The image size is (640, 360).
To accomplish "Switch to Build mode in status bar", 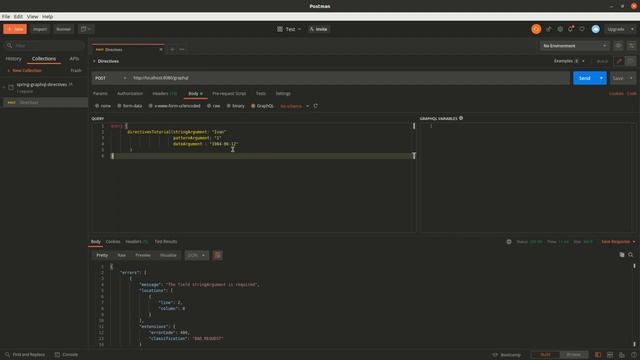I will [545, 355].
